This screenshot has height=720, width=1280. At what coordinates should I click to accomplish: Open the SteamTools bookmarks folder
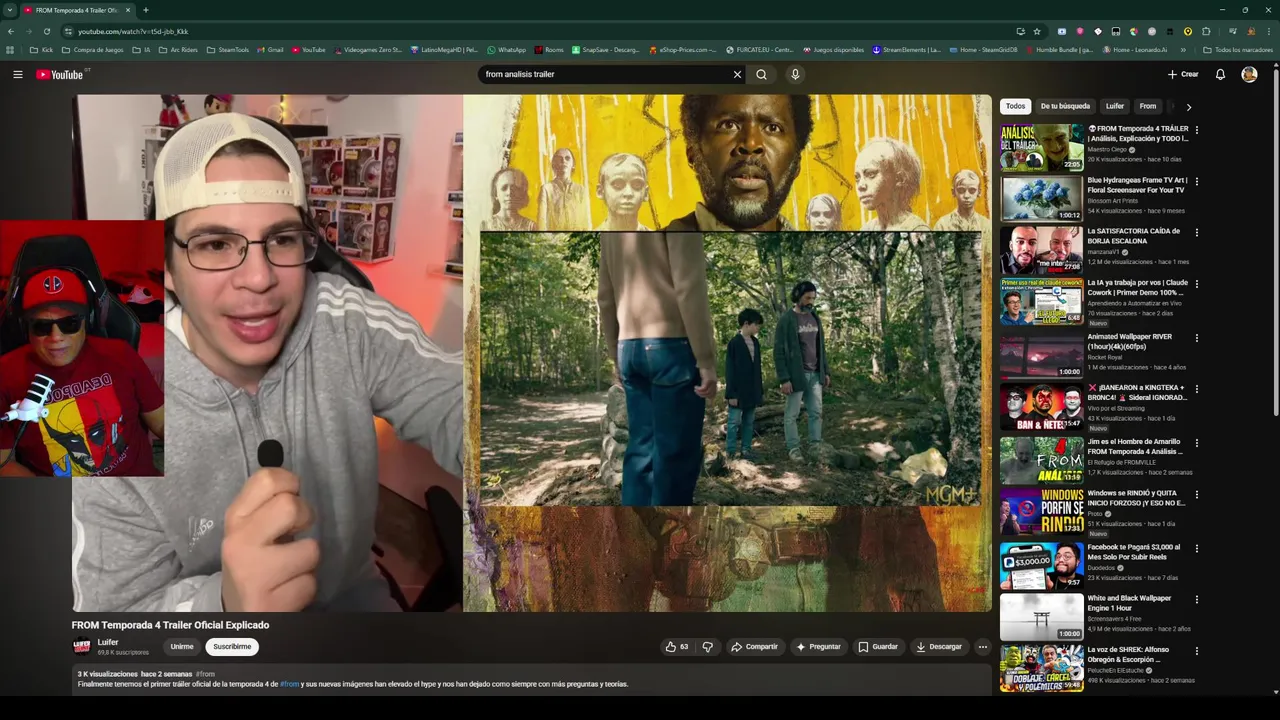[227, 50]
